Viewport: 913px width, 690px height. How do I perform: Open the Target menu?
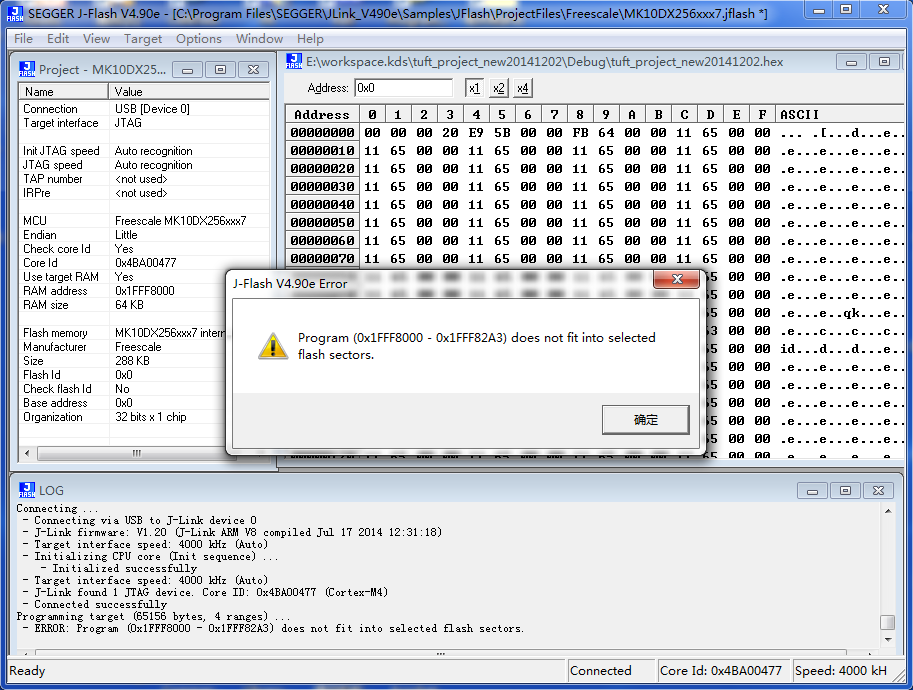coord(143,38)
